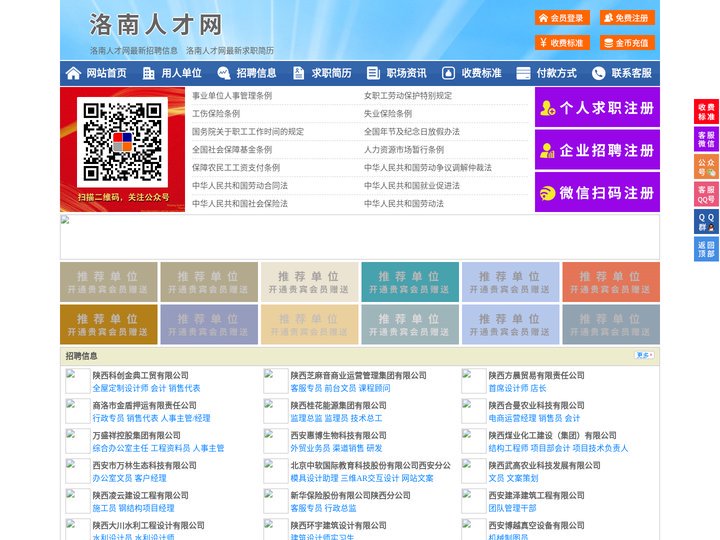Click the logo icon for 陕西芝麻音商业运营管理集团
Viewport: 720px width, 540px height.
276,381
